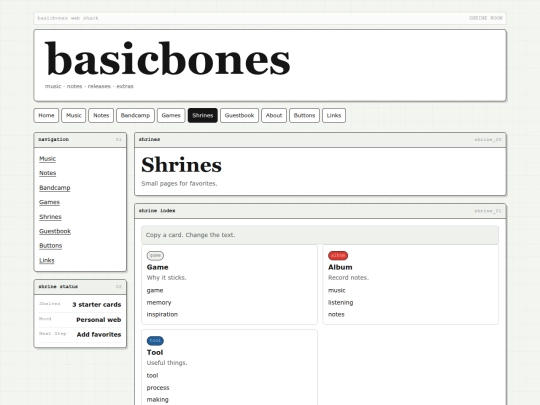Click 'Record notes.' text in Album card
540x405 pixels.
coord(348,278)
